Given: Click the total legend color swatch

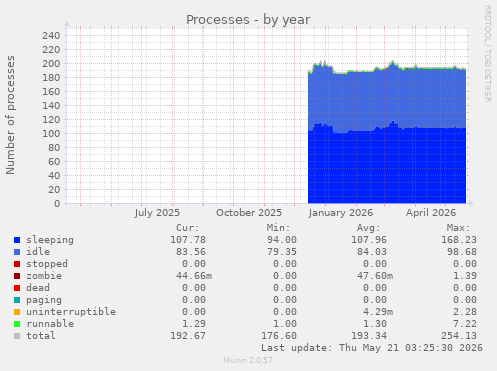Looking at the screenshot, I should click(x=17, y=336).
